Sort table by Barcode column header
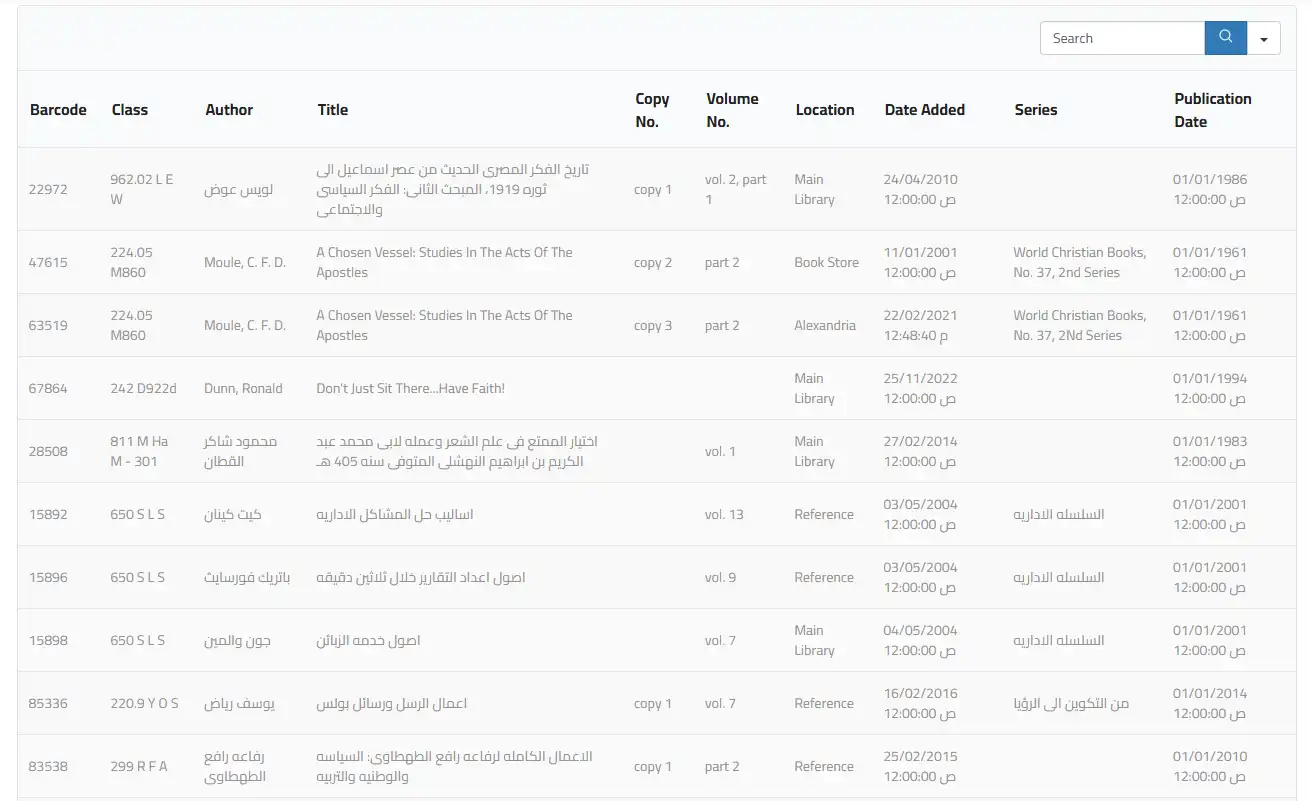Viewport: 1312px width, 801px height. click(58, 110)
